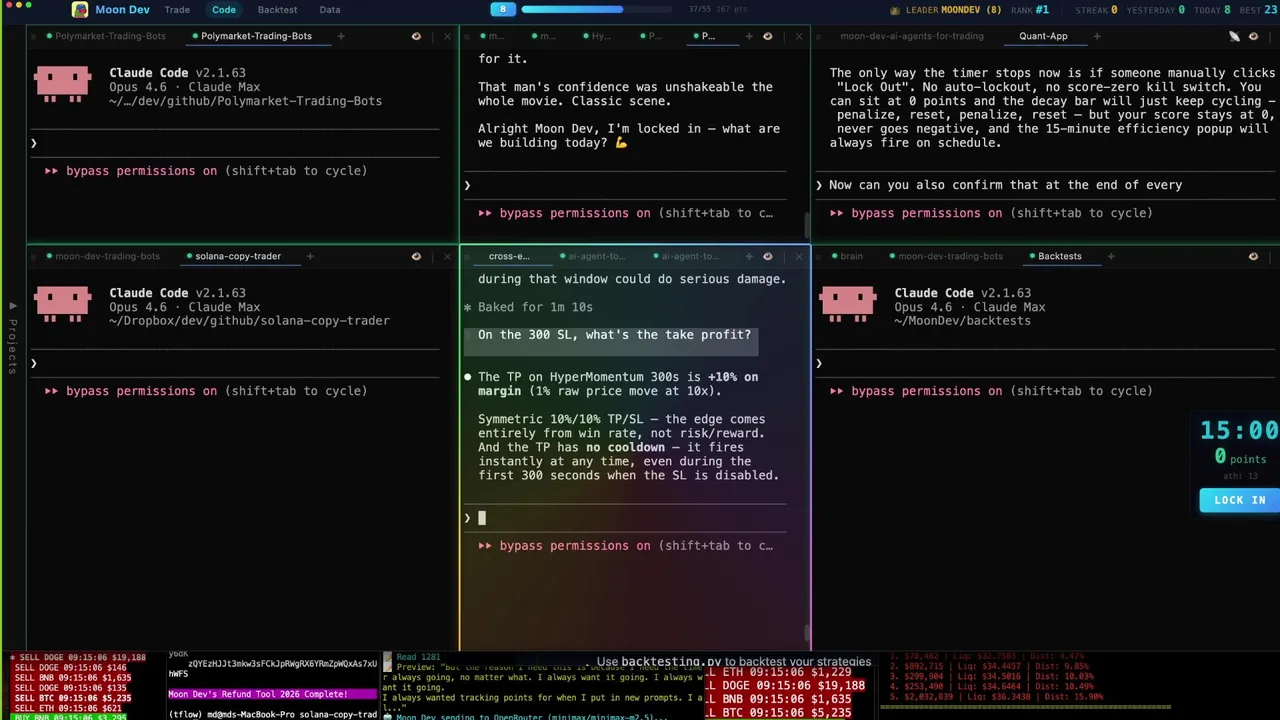Click the 0 points score label
This screenshot has height=720, width=1280.
tap(1240, 457)
